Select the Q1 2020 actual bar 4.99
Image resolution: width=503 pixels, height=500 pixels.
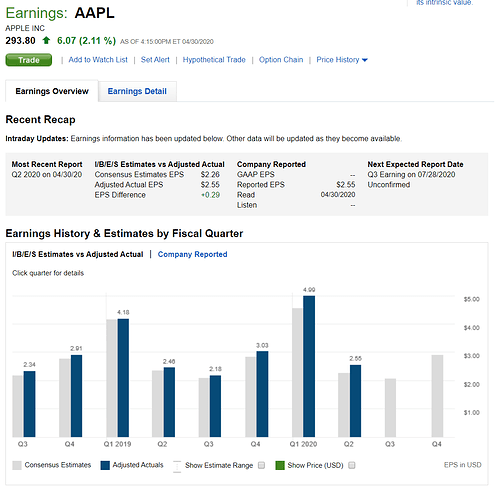point(309,366)
